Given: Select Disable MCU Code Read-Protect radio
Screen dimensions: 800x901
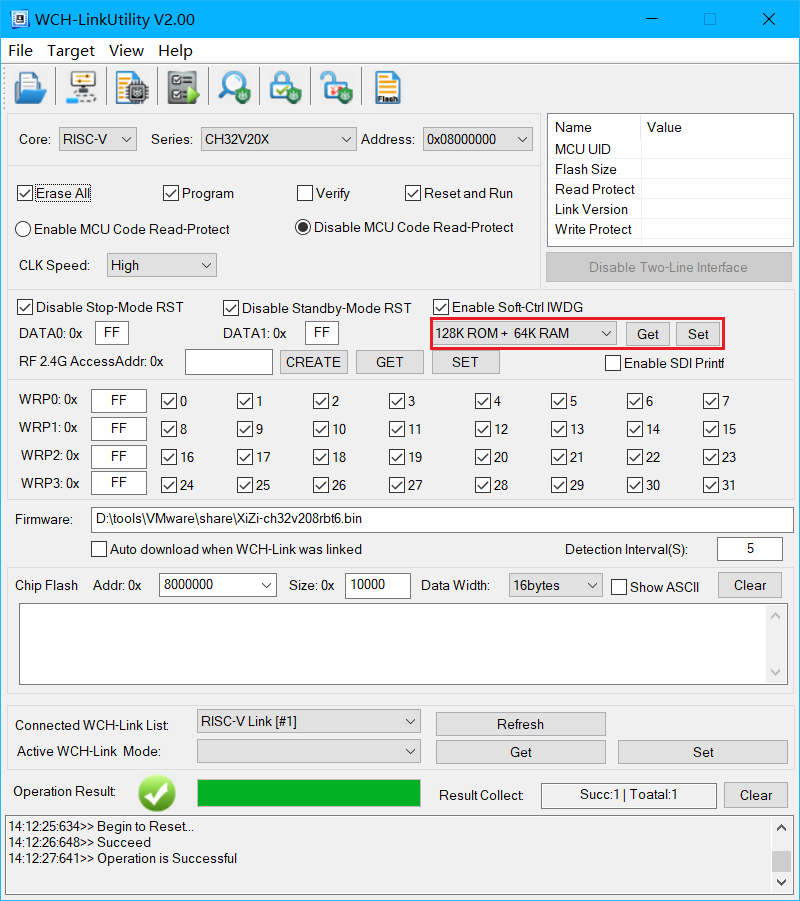Looking at the screenshot, I should coord(303,228).
